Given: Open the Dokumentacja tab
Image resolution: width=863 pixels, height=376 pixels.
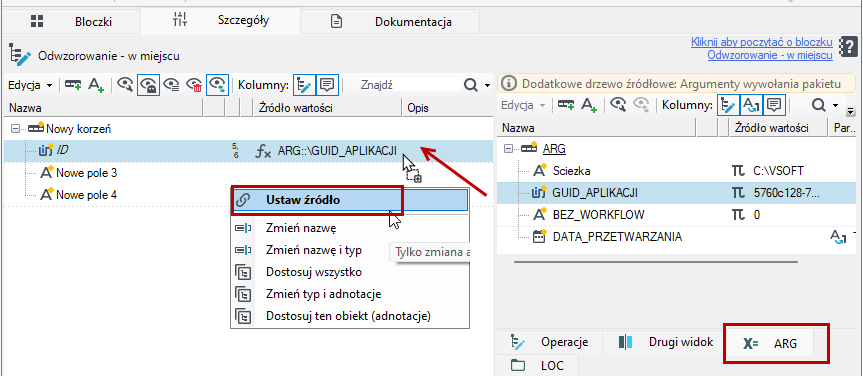Looking at the screenshot, I should click(x=390, y=22).
